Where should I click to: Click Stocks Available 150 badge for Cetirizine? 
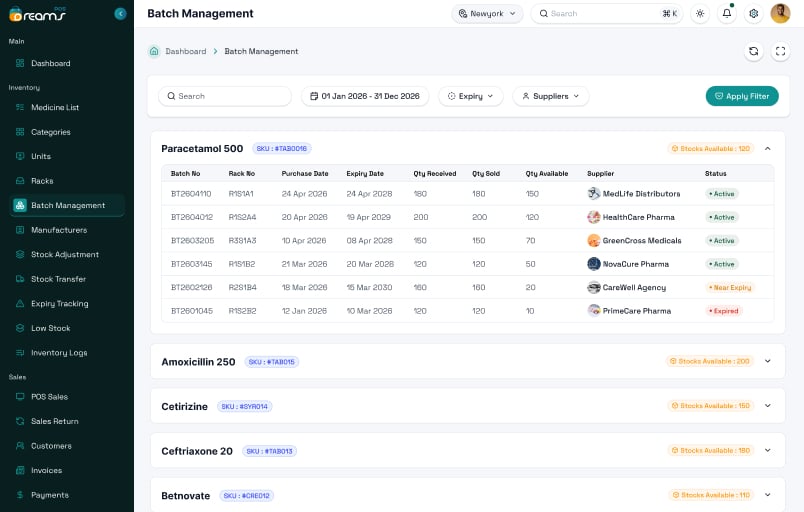711,406
